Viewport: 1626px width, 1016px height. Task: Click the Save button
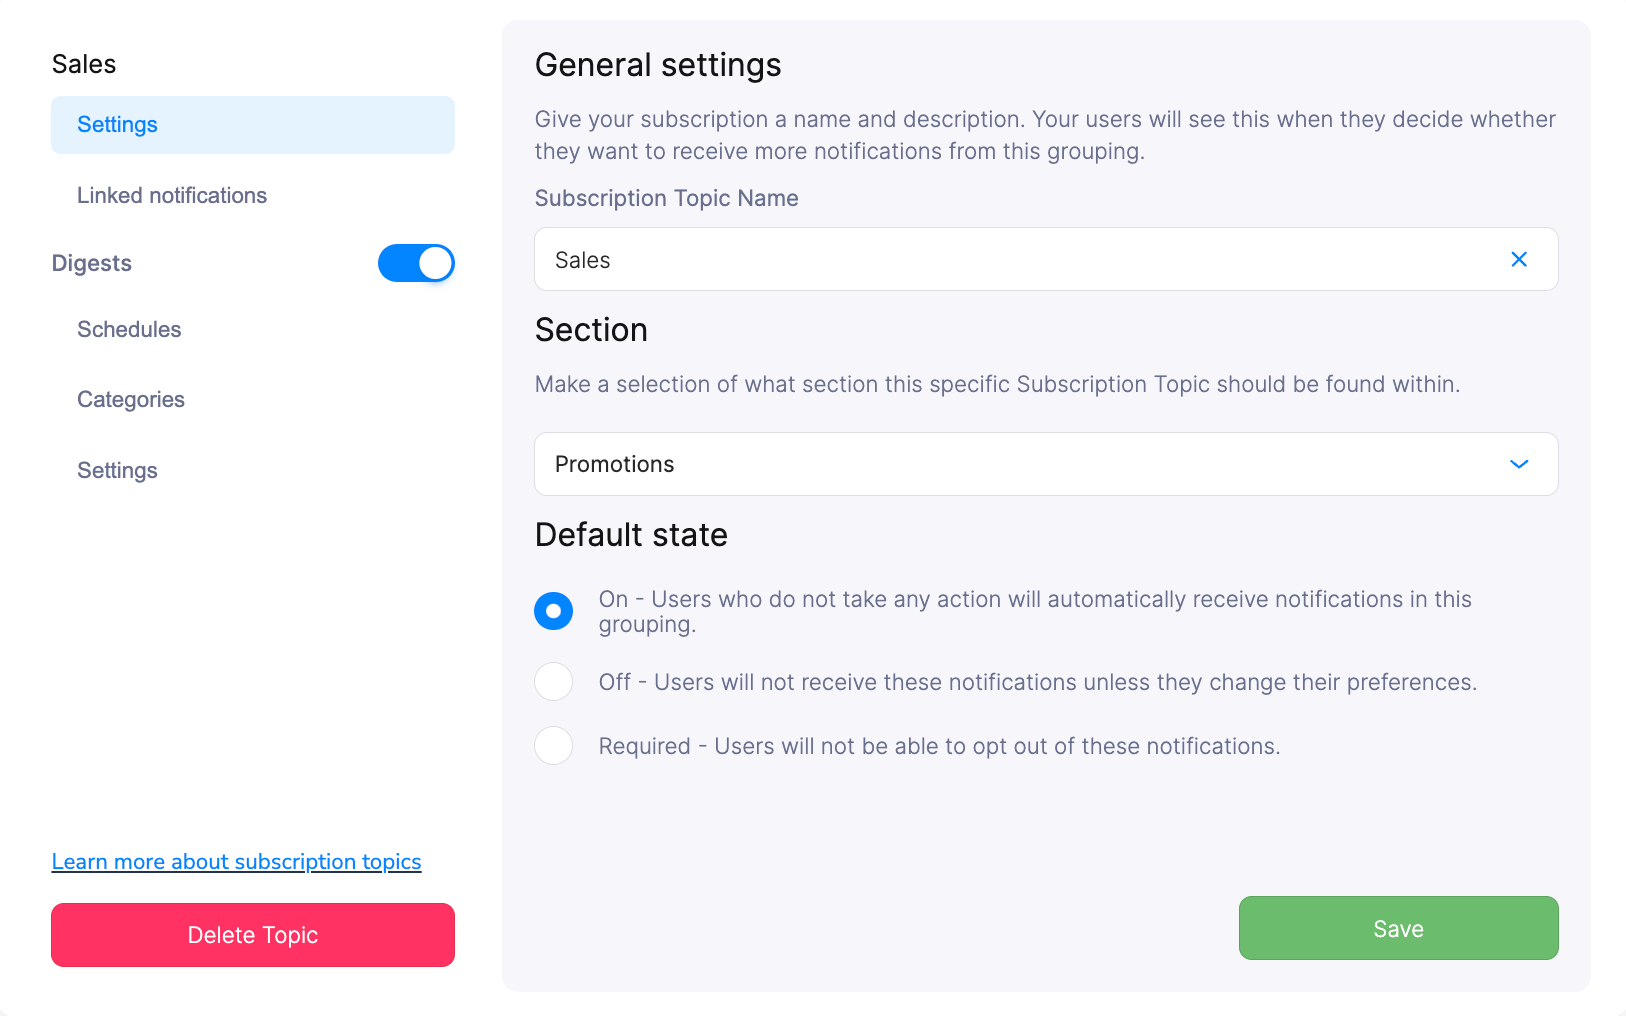click(x=1397, y=928)
